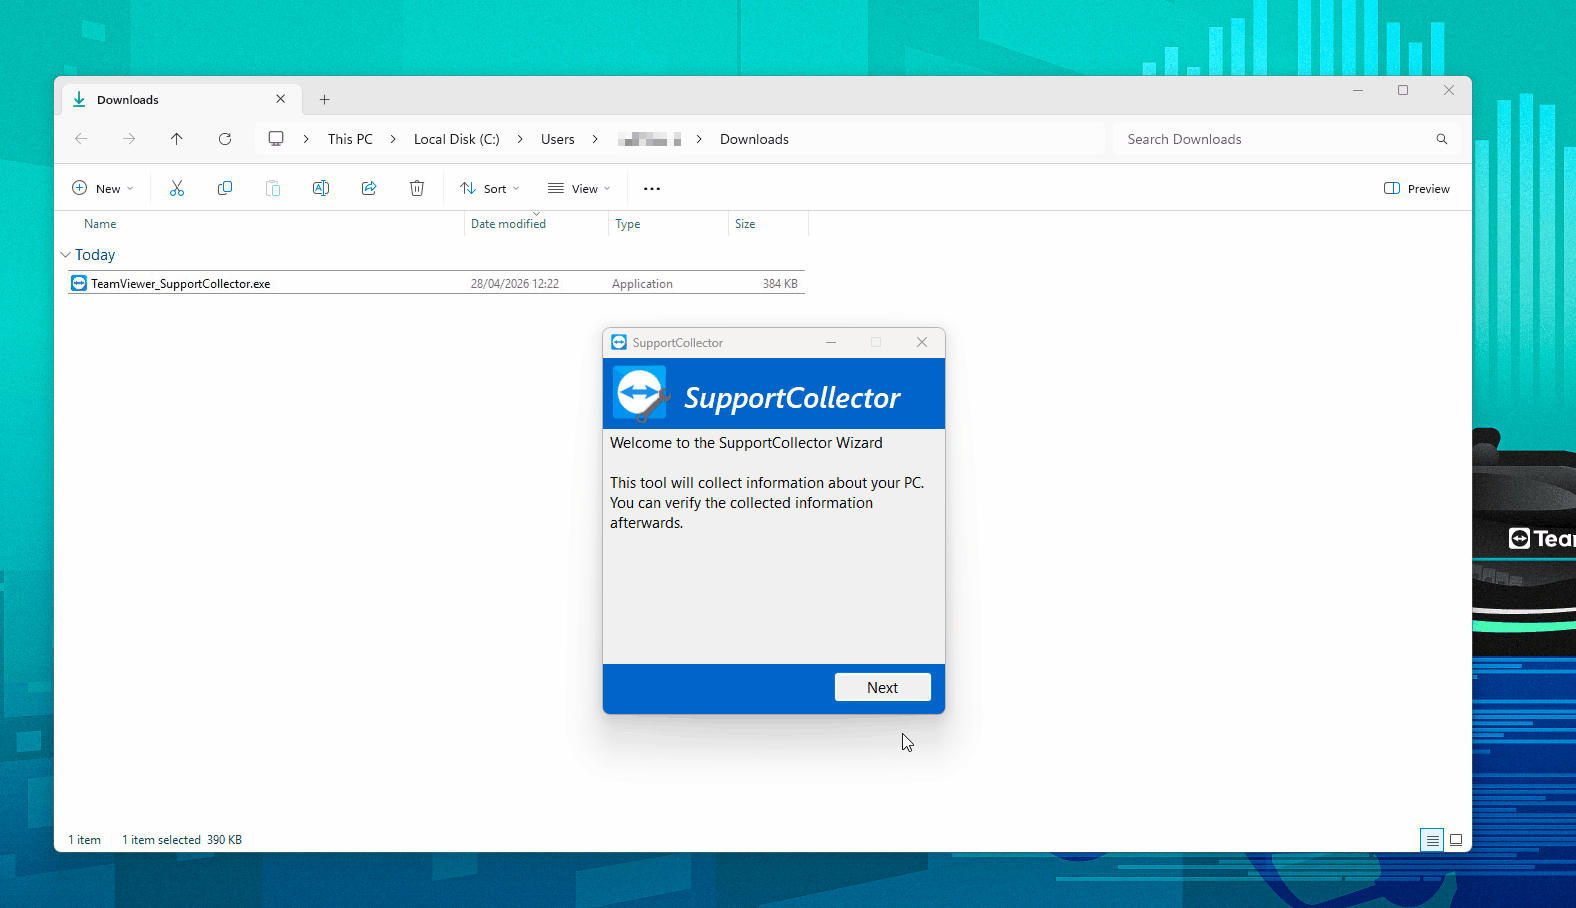Select the Downloads breadcrumb
The height and width of the screenshot is (908, 1576).
pos(754,139)
